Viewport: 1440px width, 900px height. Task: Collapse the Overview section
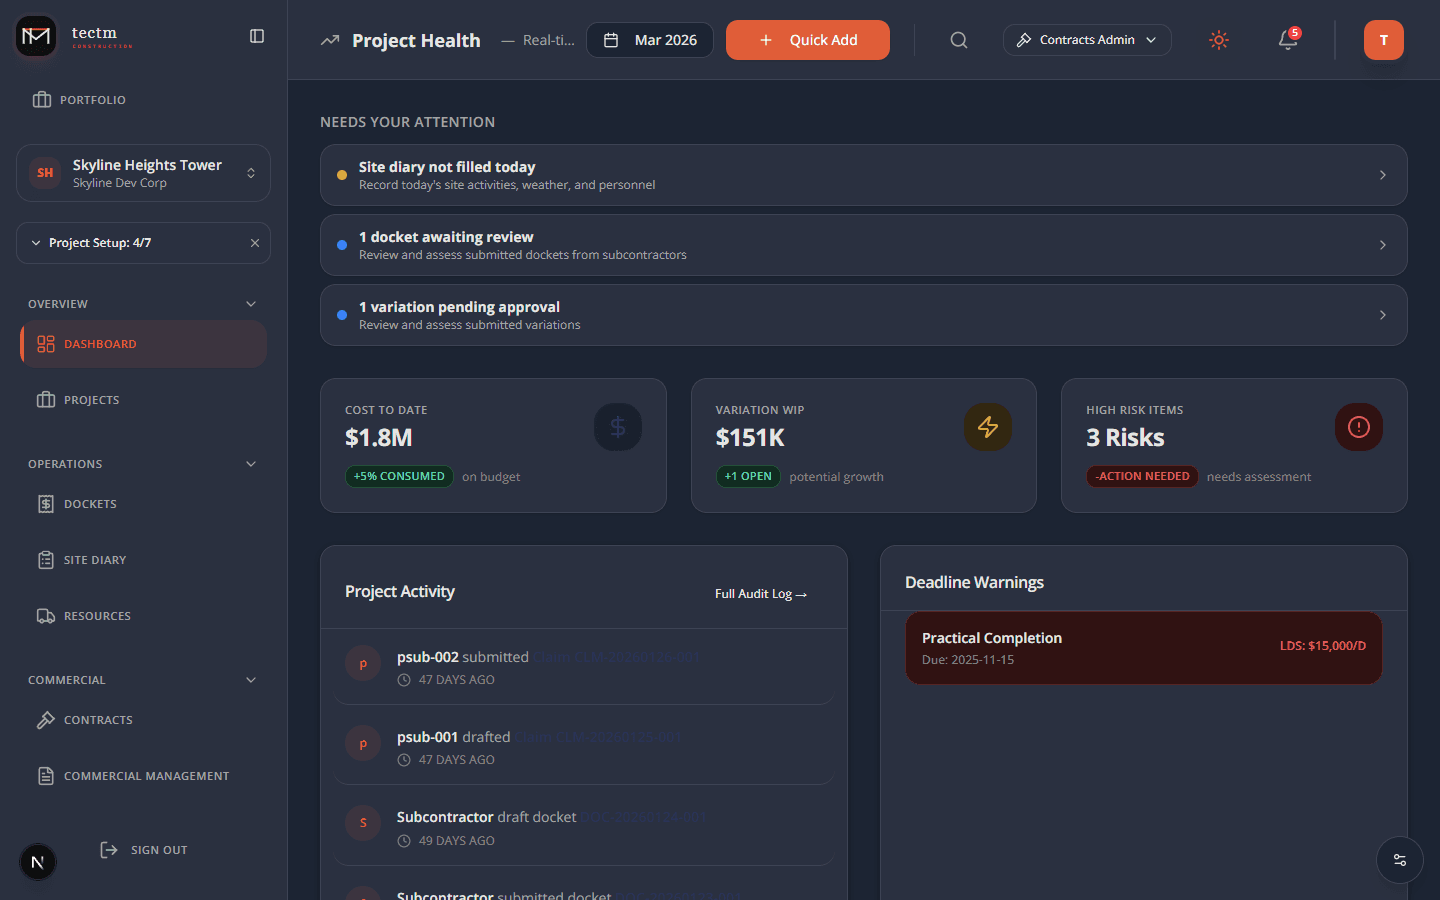tap(250, 303)
